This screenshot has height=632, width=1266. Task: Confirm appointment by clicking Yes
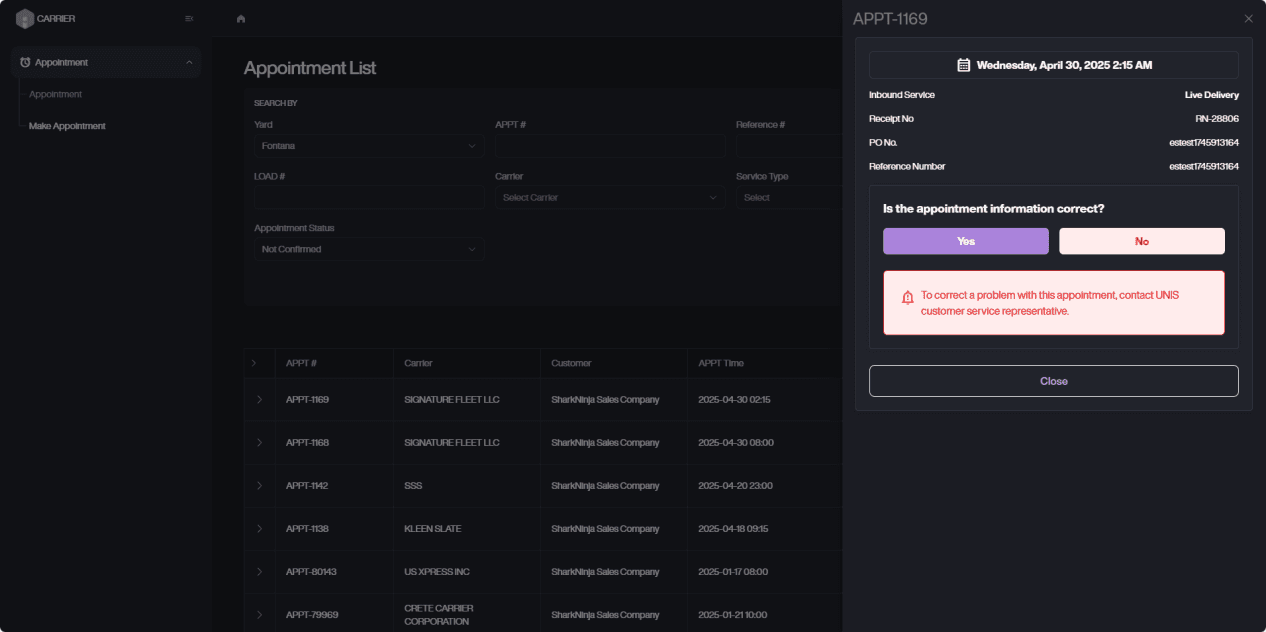965,241
